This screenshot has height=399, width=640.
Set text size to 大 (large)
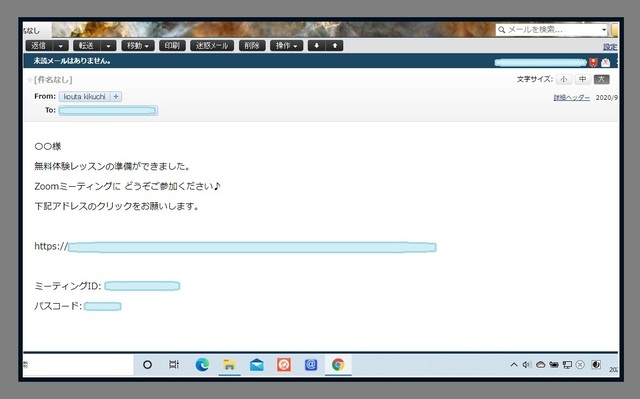(601, 79)
